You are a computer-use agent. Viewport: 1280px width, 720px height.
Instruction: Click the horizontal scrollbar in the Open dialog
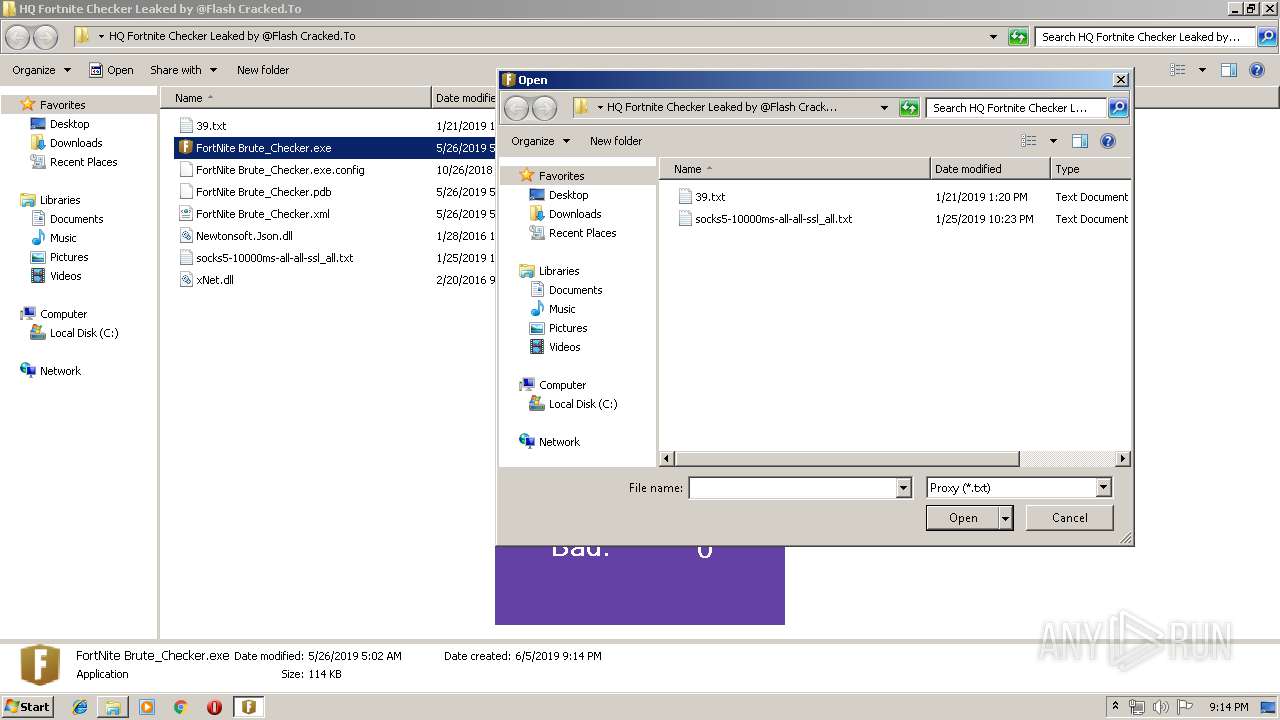[x=847, y=459]
